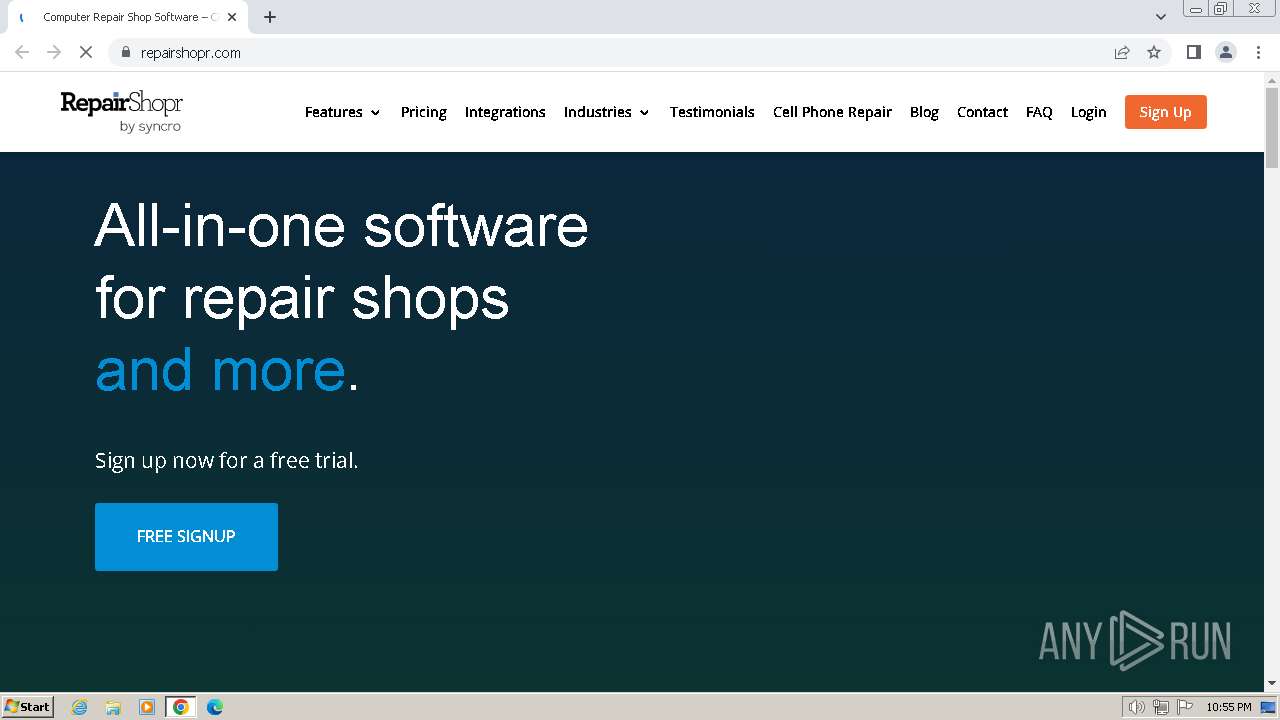Expand the Industries menu
Screen dimensions: 1280x720
pyautogui.click(x=606, y=112)
